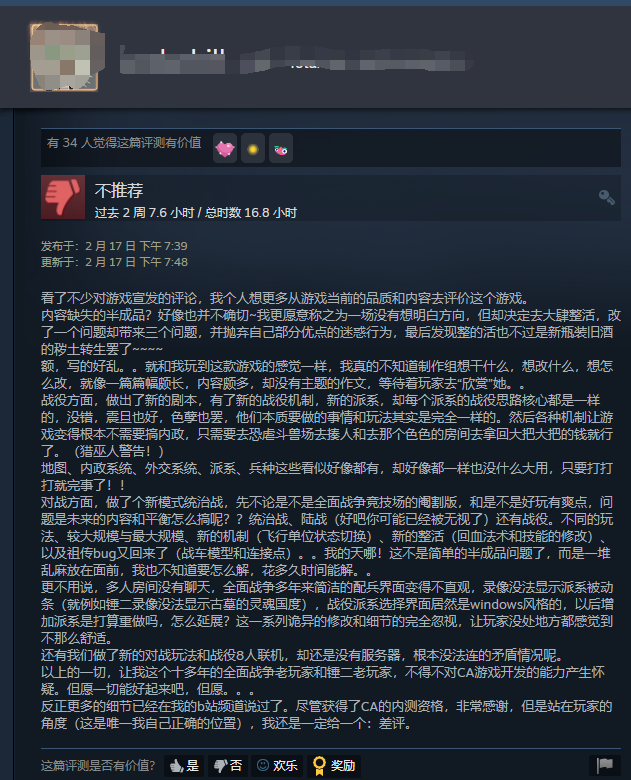Click the 发布于 2 月 17 日 date

(114, 246)
